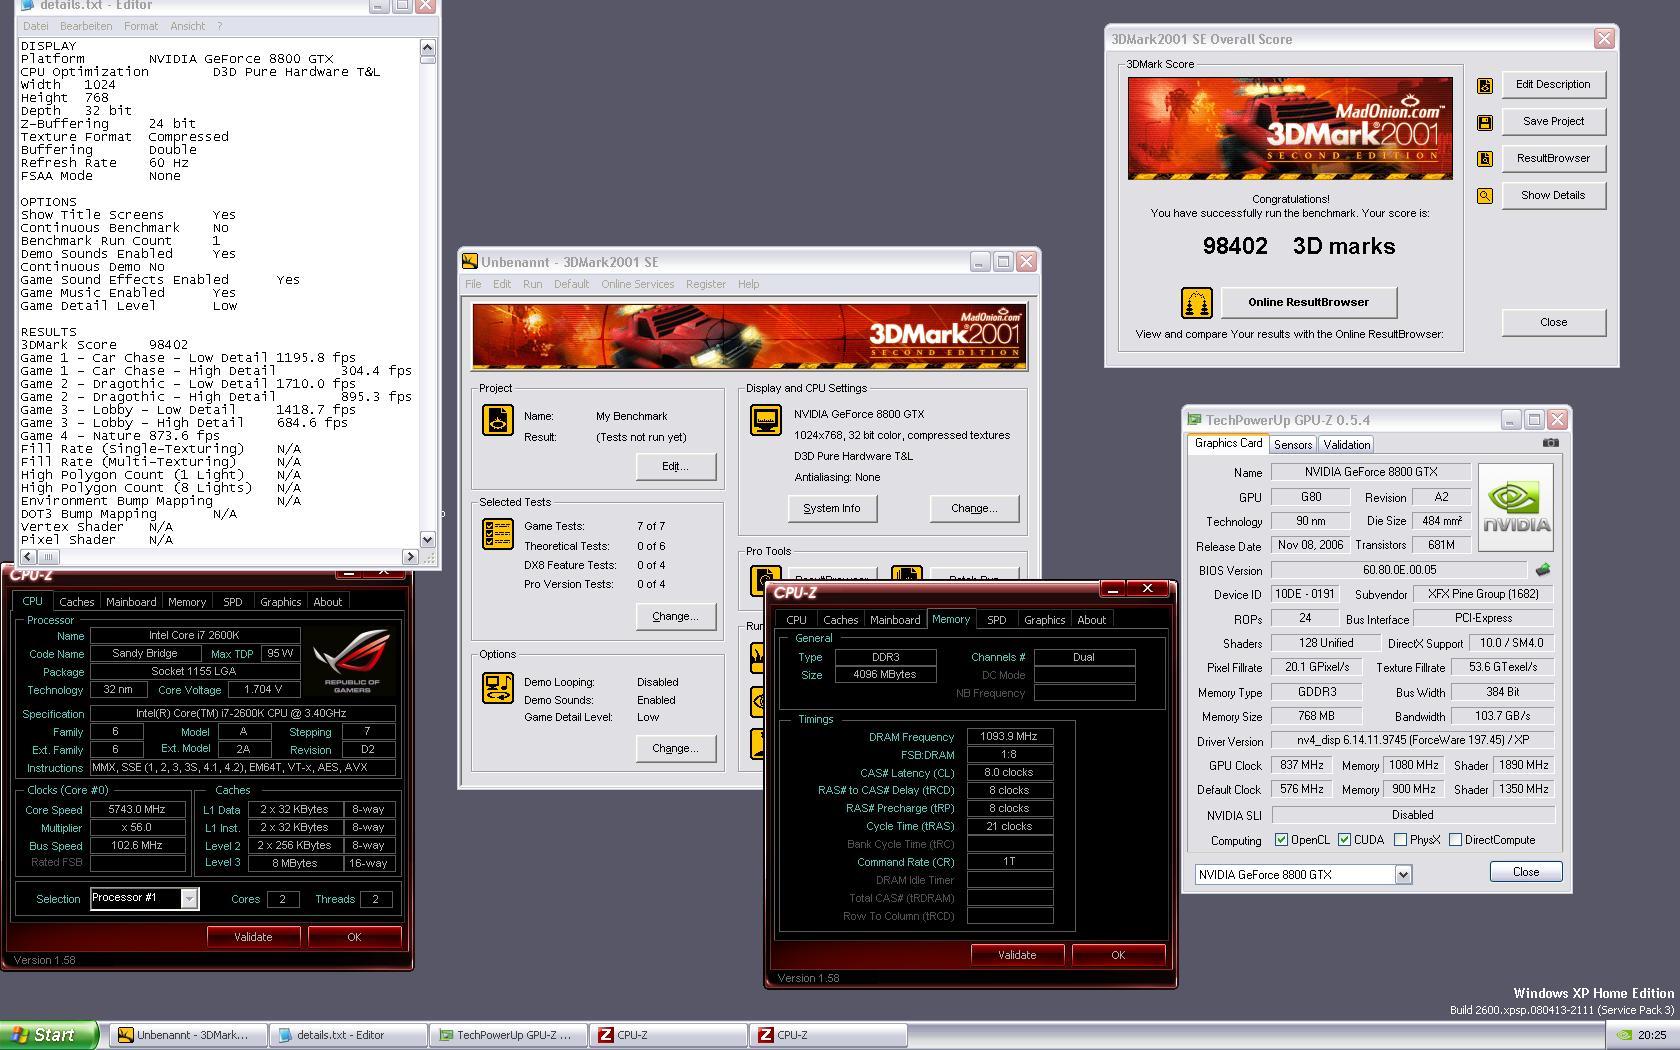Open the Processor #1 selection dropdown
The height and width of the screenshot is (1050, 1680).
pyautogui.click(x=189, y=898)
